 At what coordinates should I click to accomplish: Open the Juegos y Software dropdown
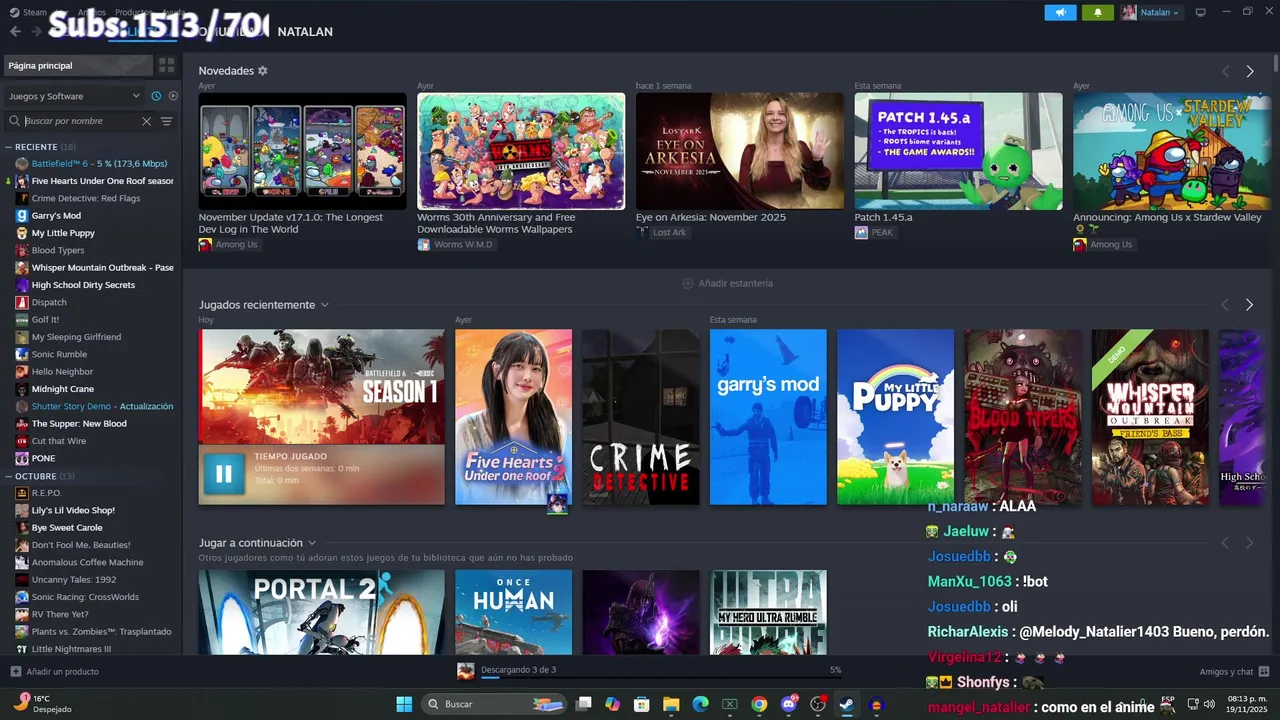click(x=75, y=96)
